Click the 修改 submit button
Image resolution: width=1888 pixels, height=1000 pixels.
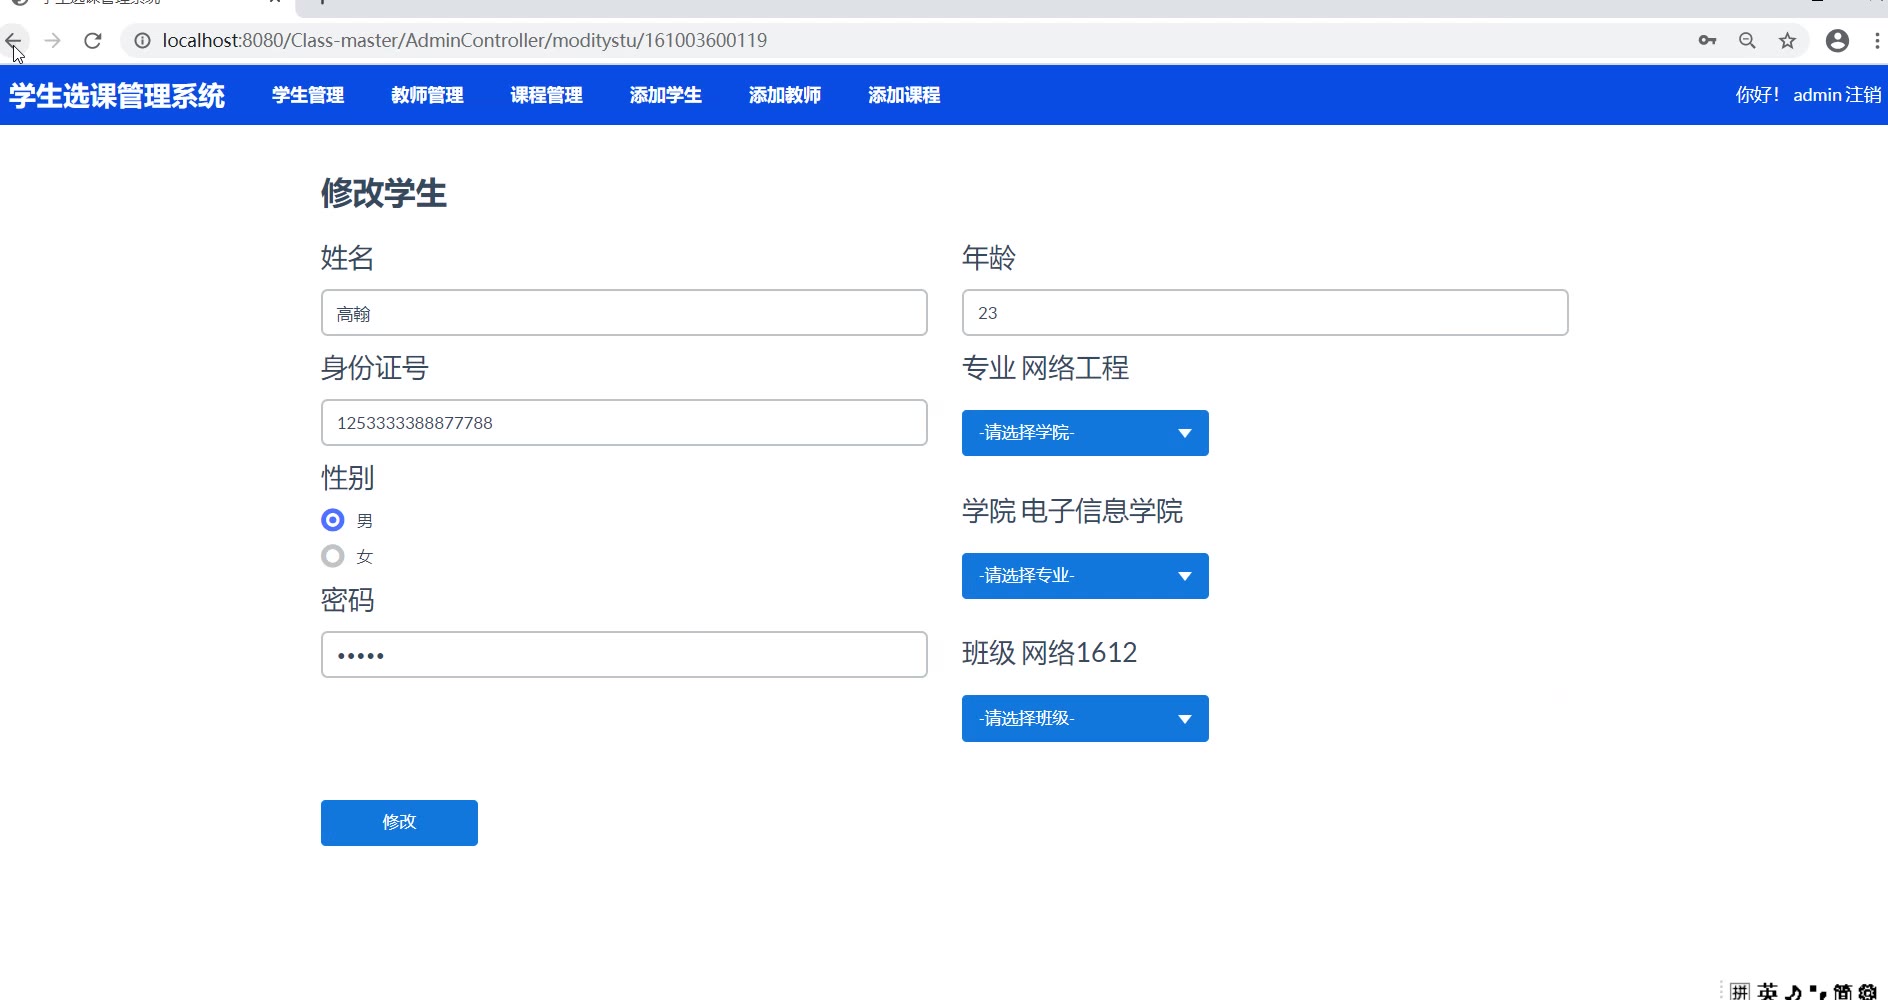point(399,823)
